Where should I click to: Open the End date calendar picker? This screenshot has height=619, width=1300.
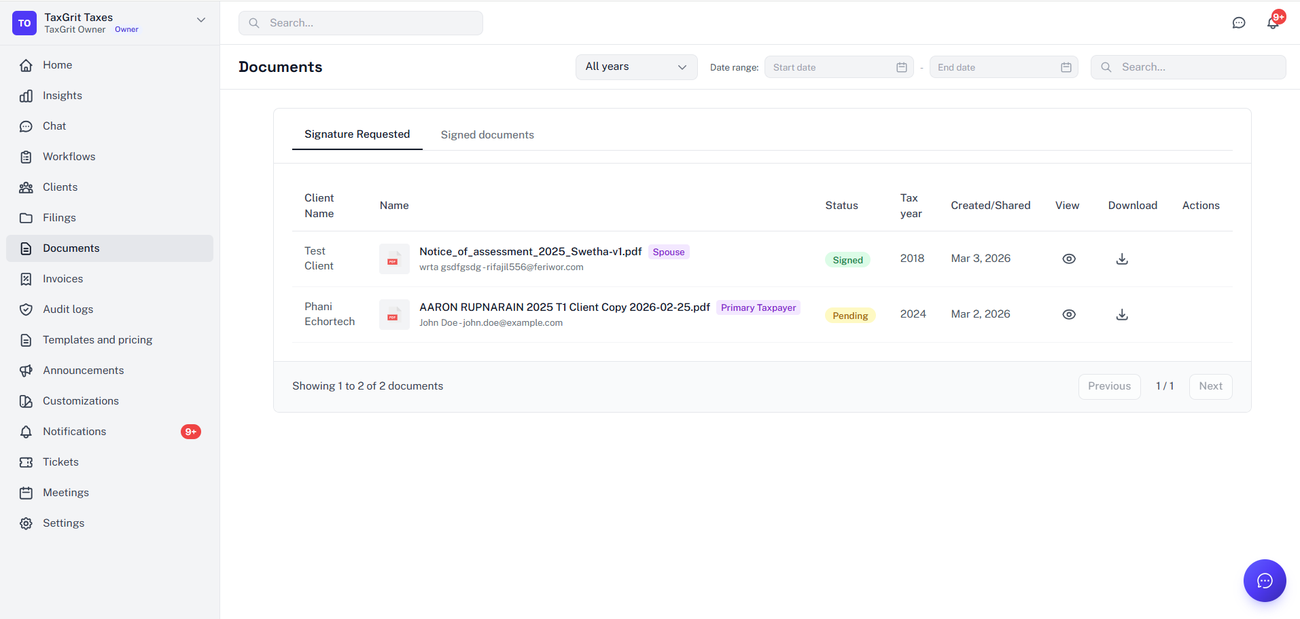1066,67
